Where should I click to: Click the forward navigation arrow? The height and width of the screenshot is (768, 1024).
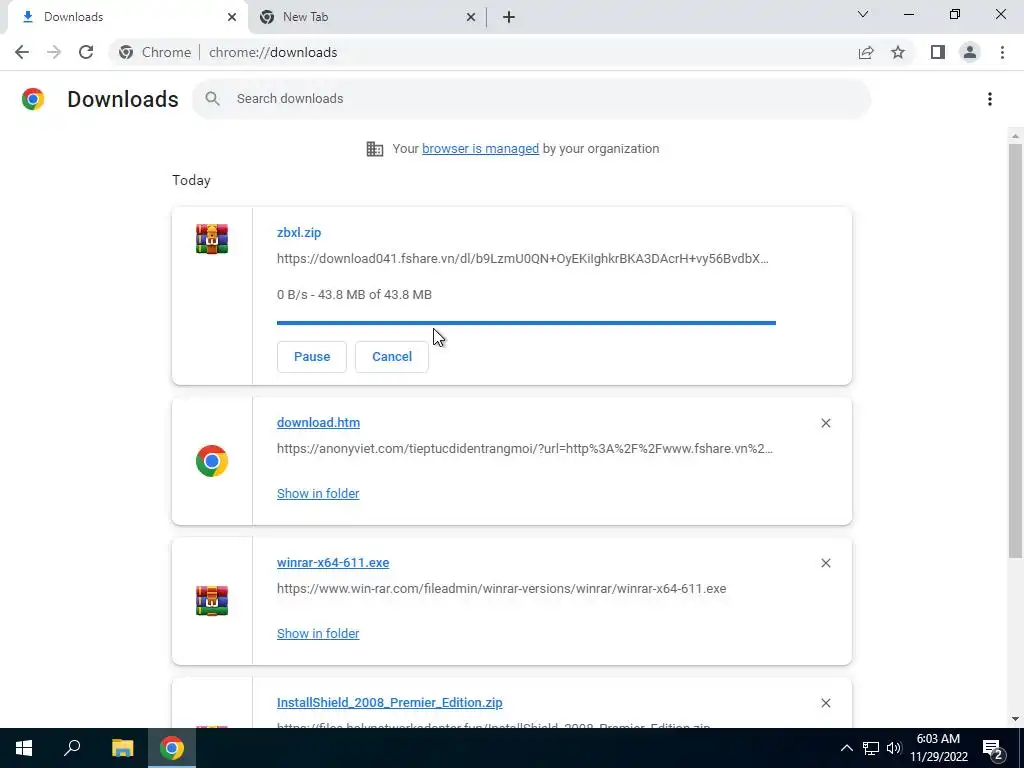click(x=54, y=52)
